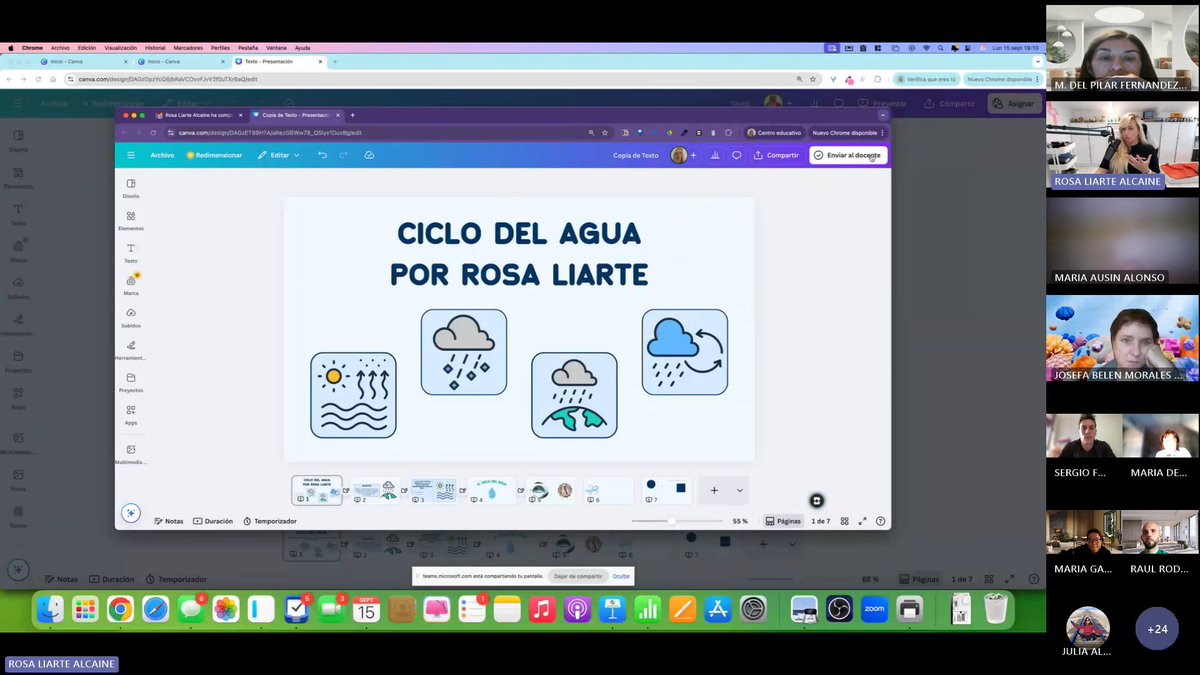Click the Ocultar link in sharing bar
Viewport: 1200px width, 675px height.
621,576
